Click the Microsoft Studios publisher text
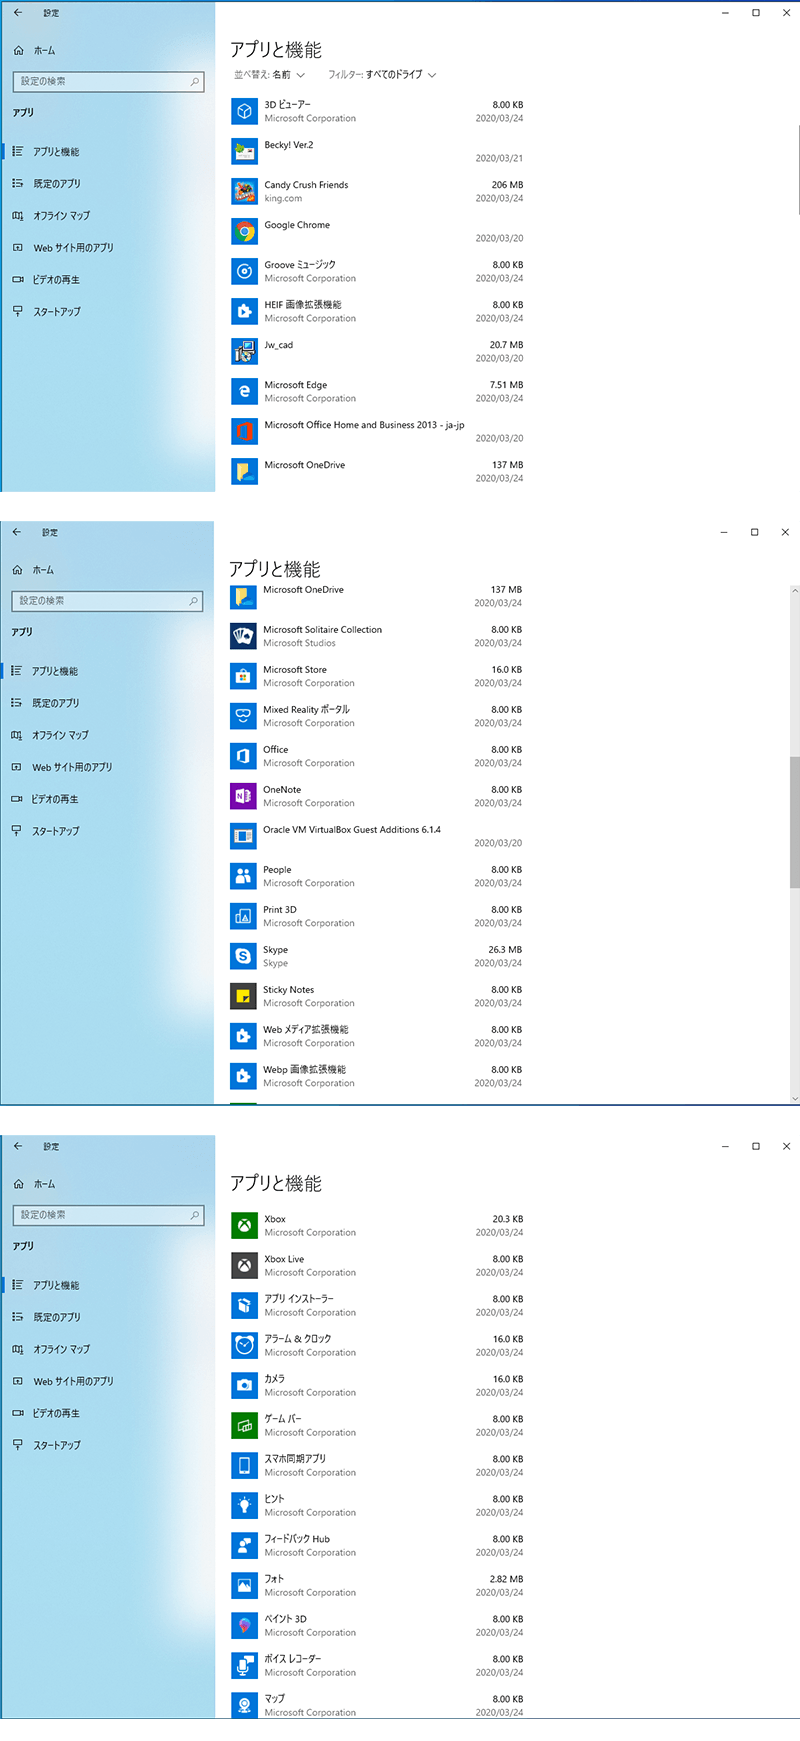 (x=299, y=644)
